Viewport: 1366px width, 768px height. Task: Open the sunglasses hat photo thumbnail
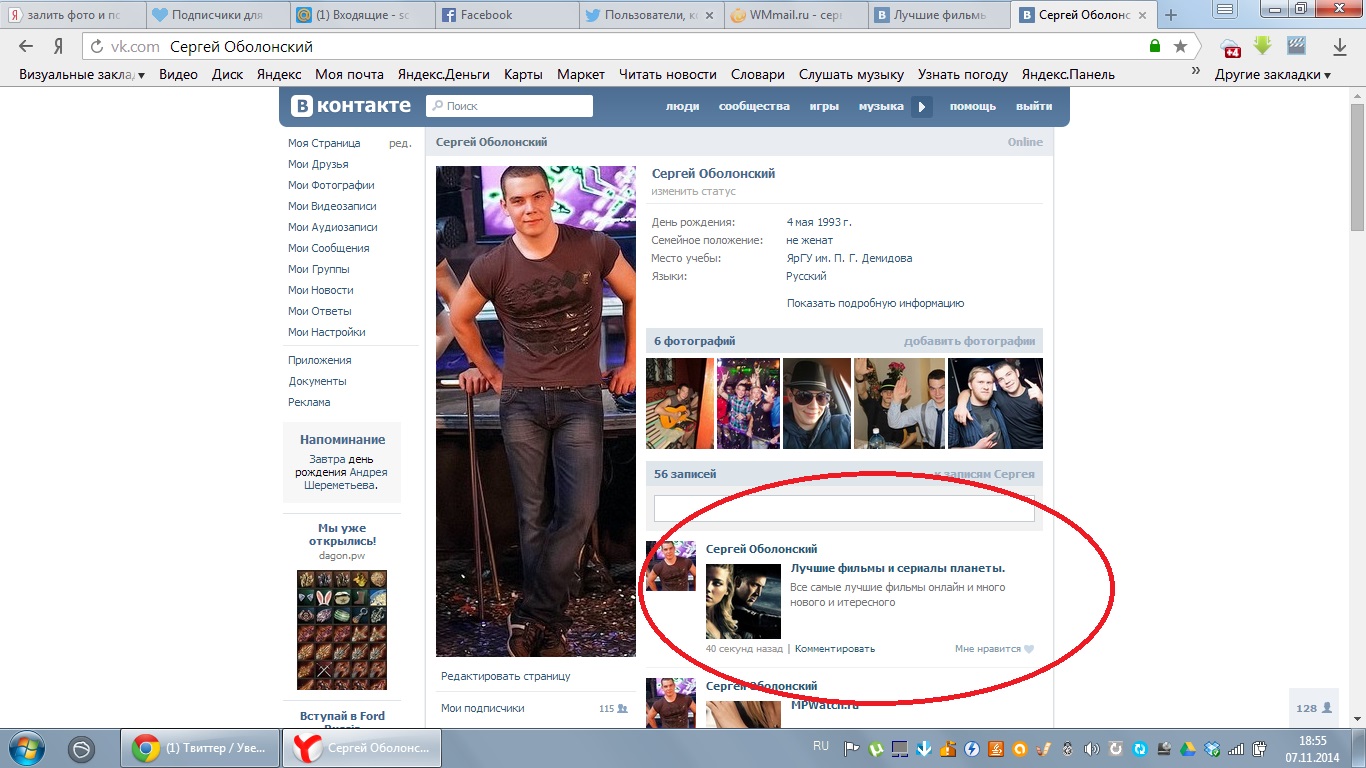(816, 404)
